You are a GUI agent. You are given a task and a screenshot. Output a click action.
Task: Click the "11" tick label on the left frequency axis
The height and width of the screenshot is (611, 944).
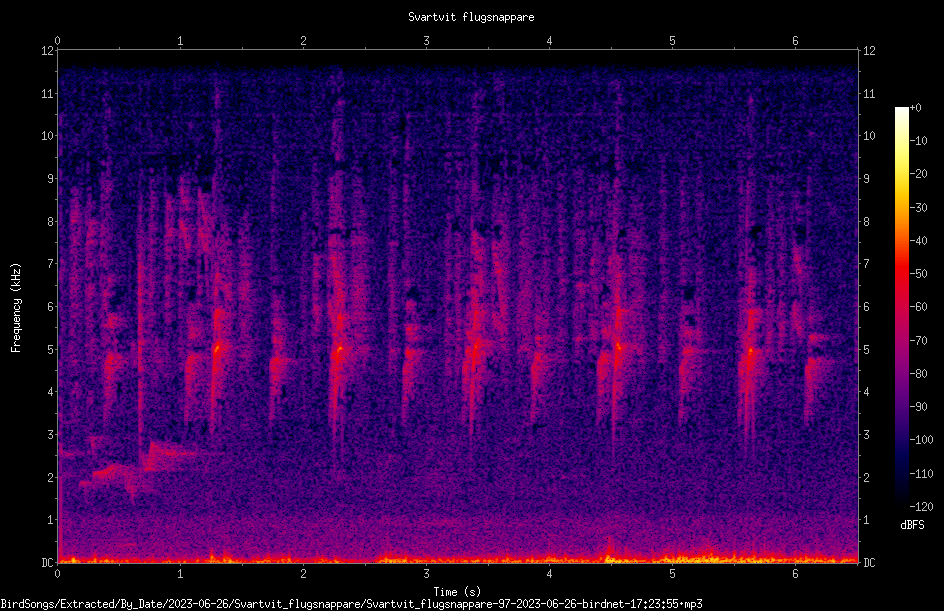(47, 93)
